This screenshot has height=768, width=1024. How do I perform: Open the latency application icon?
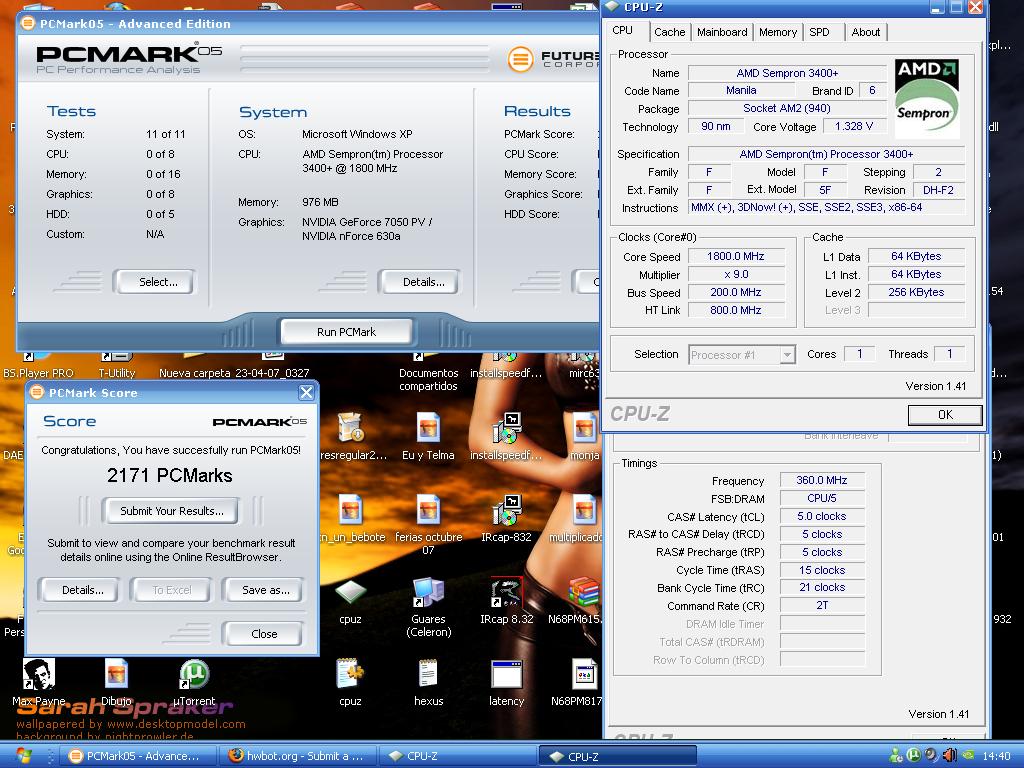(x=506, y=674)
